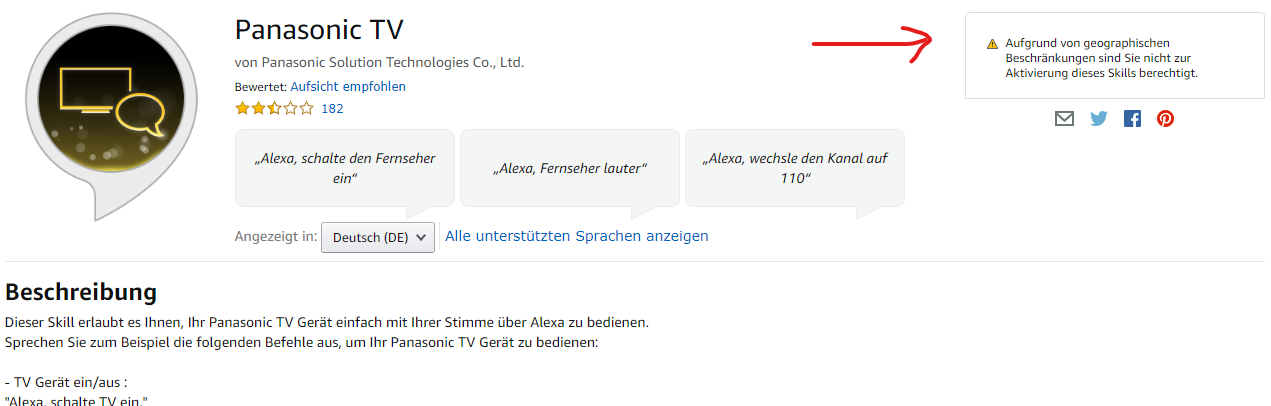Share the skill on Facebook
The height and width of the screenshot is (406, 1271).
(1132, 119)
